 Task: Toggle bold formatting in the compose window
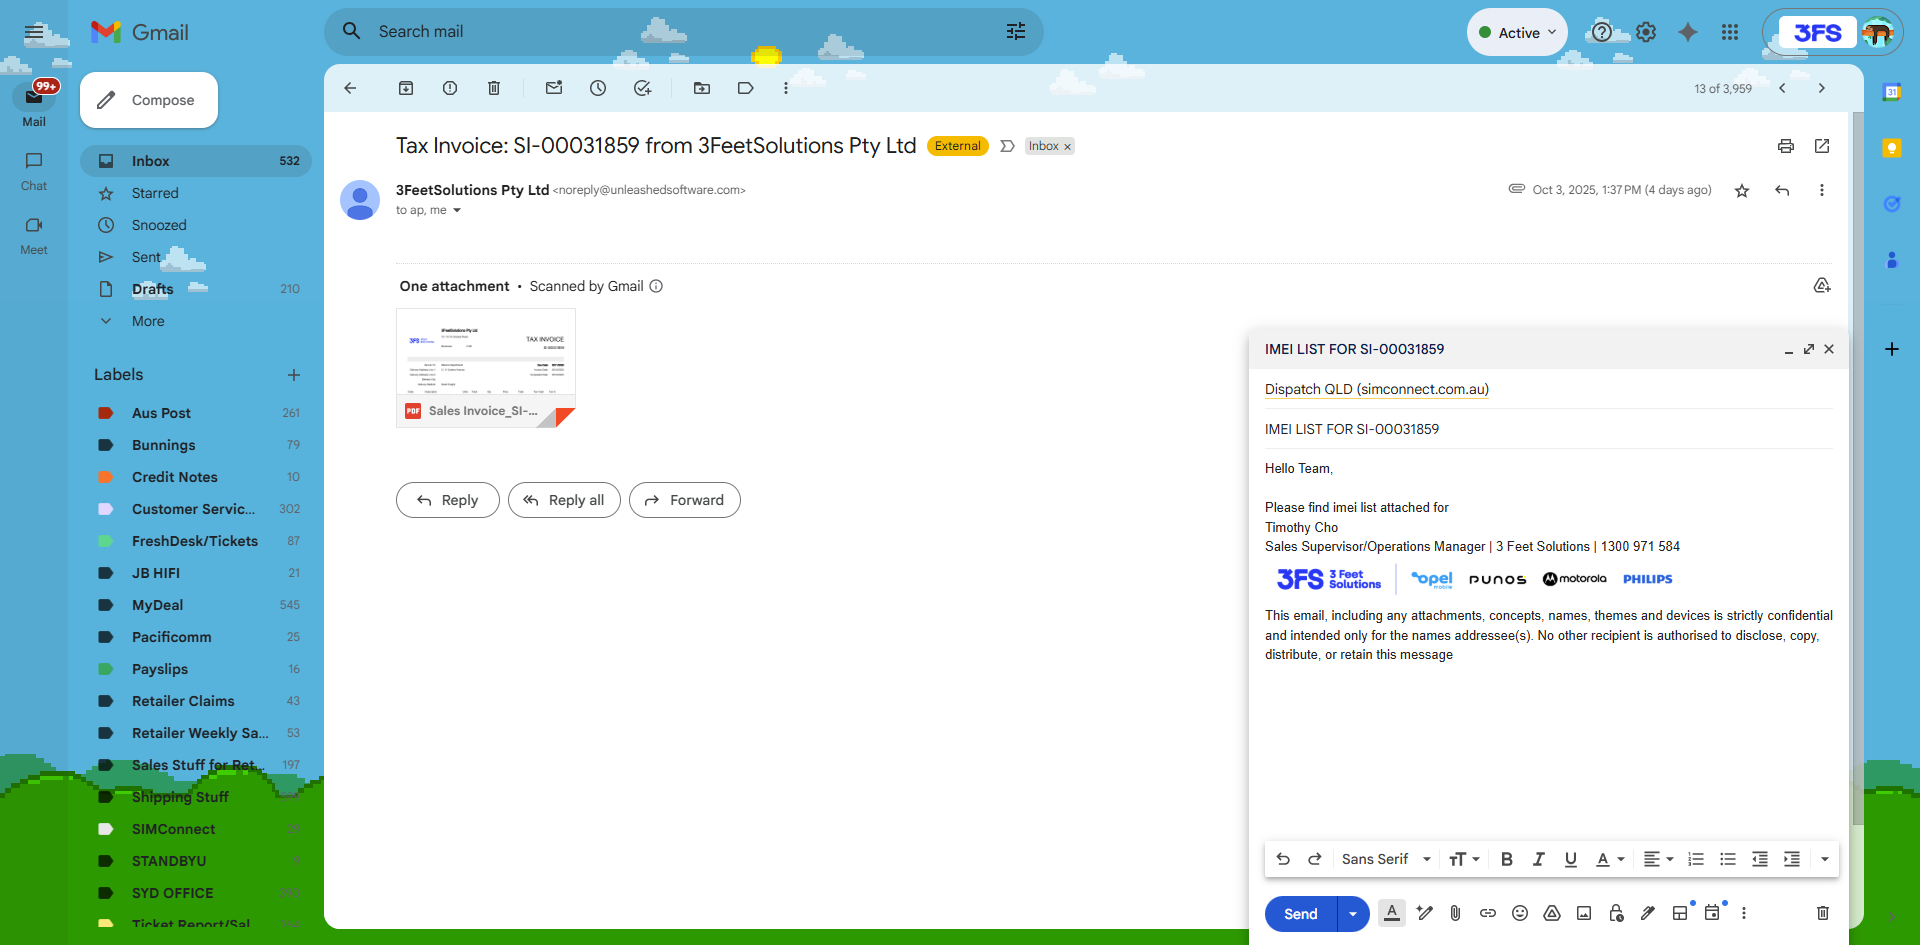1506,859
